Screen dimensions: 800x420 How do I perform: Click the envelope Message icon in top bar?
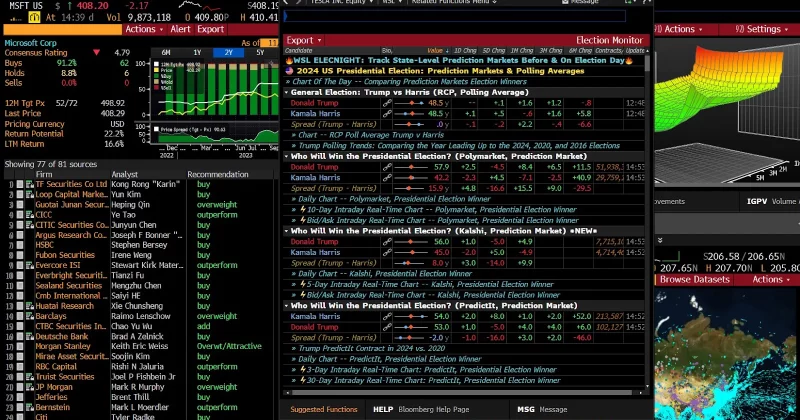565,2
